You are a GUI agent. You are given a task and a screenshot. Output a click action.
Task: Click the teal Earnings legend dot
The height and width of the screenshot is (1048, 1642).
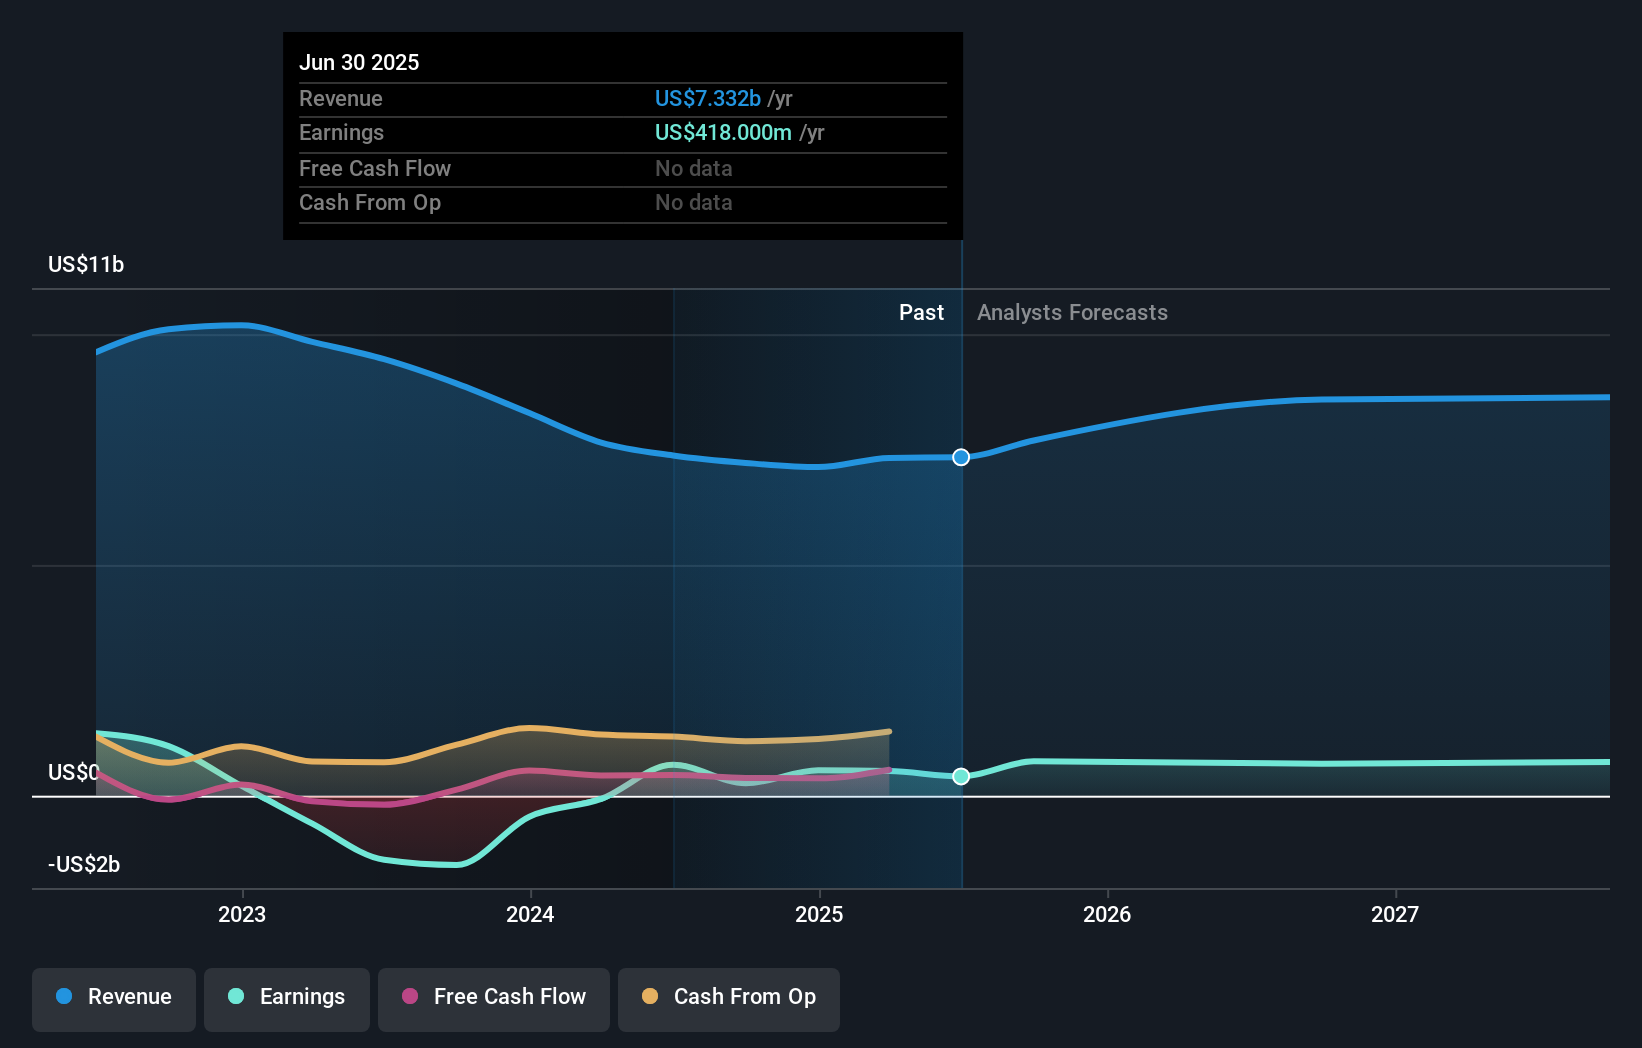pyautogui.click(x=236, y=996)
